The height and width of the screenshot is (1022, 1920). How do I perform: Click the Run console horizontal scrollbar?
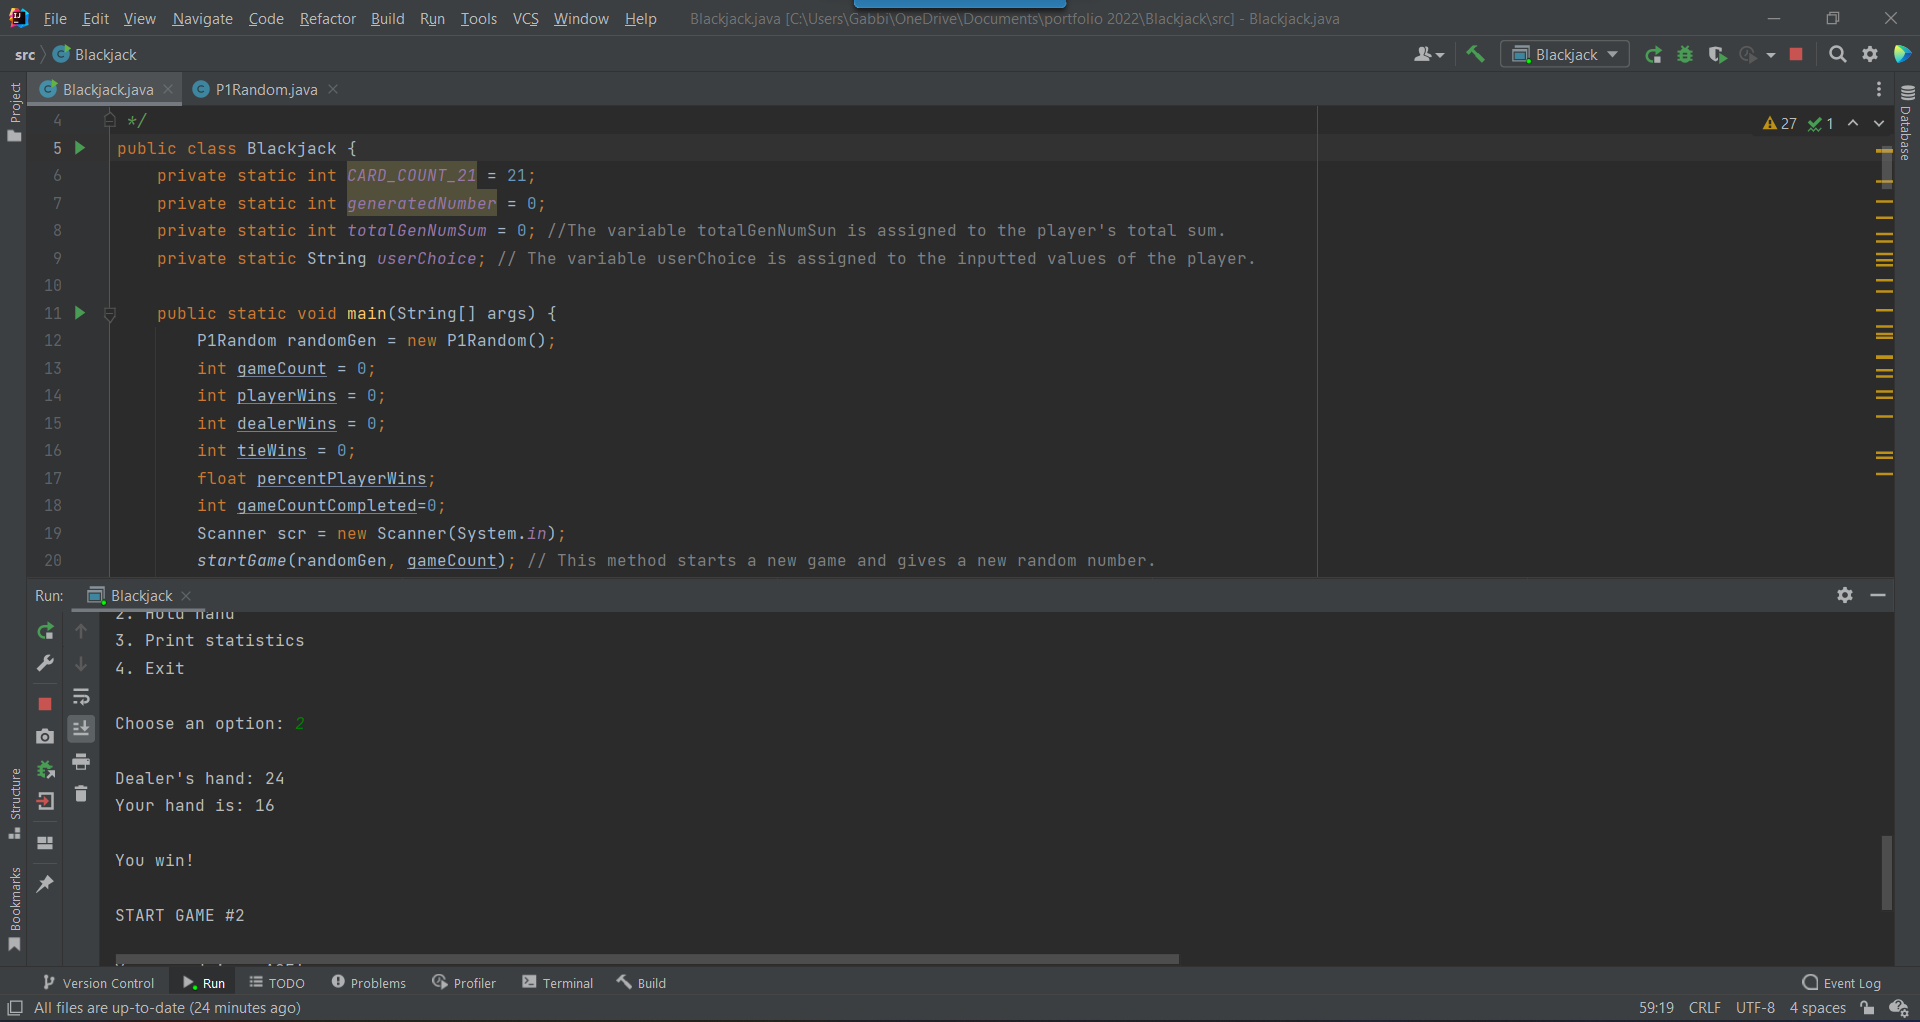(647, 959)
